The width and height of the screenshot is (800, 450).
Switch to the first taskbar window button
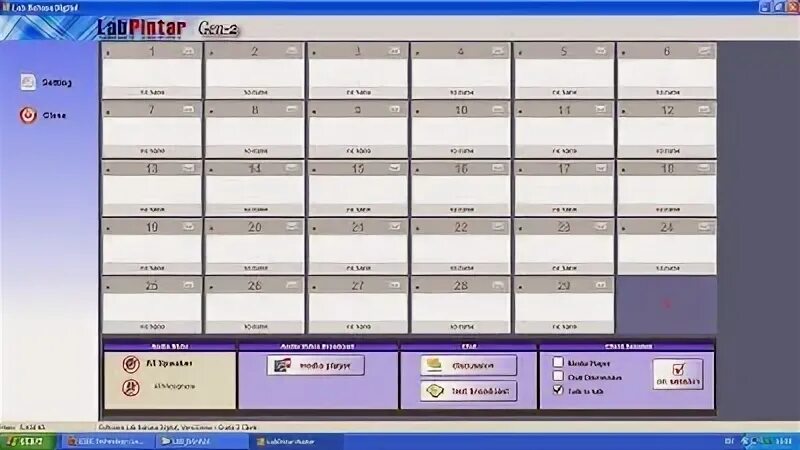pos(108,441)
